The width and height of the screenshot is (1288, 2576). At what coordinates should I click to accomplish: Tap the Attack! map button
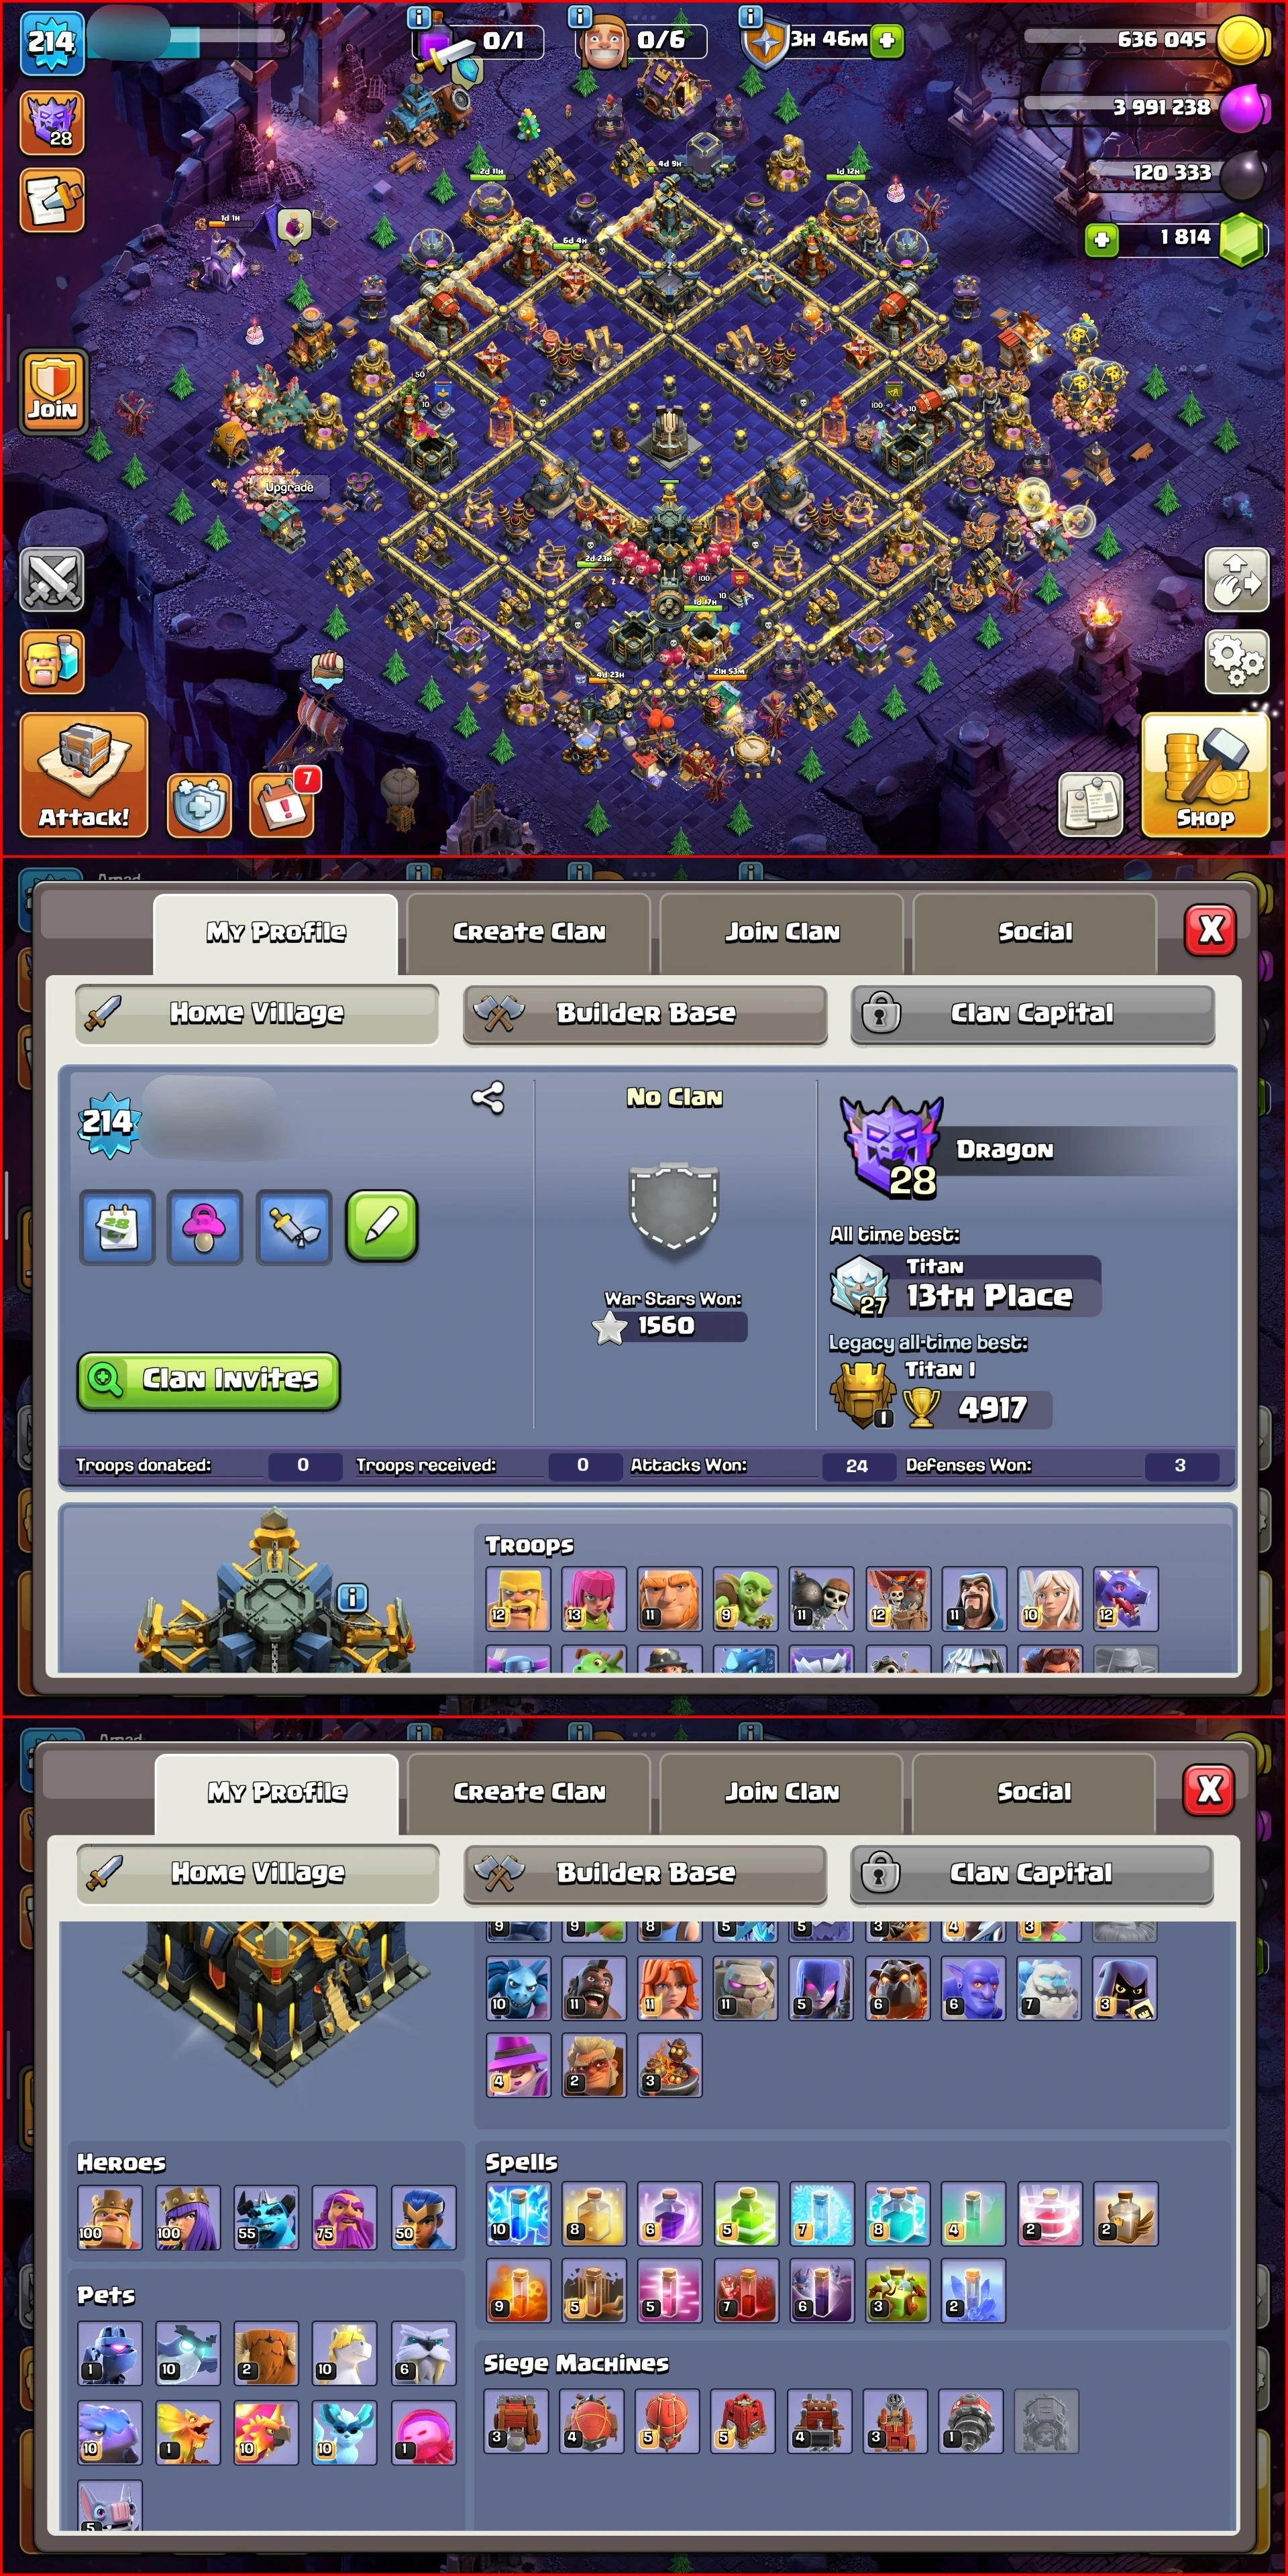click(84, 775)
